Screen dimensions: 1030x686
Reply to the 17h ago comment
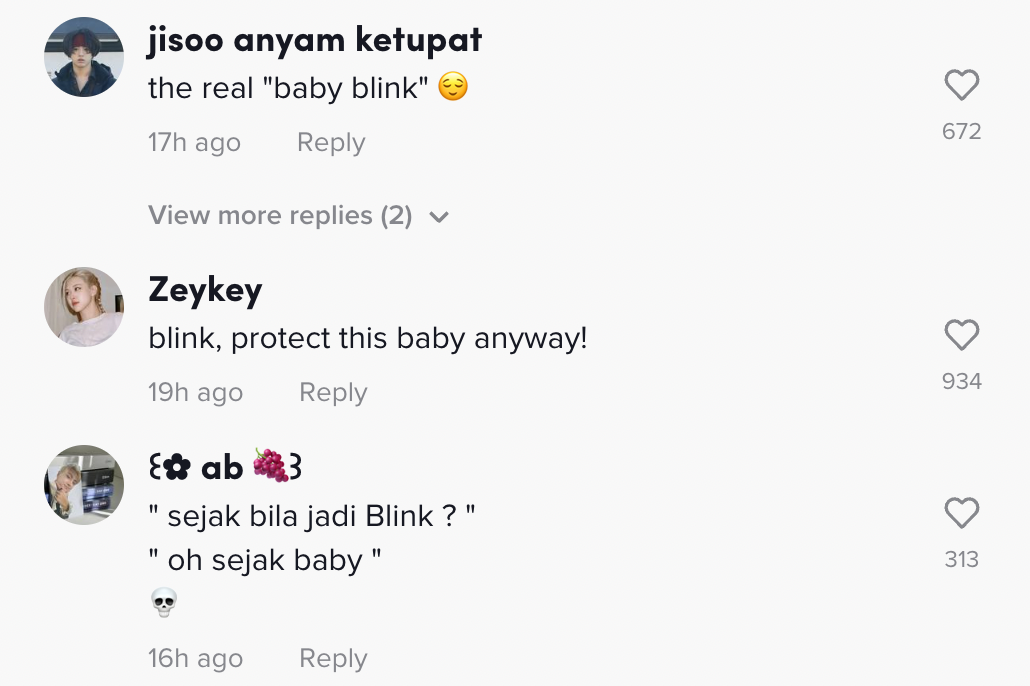(x=331, y=143)
